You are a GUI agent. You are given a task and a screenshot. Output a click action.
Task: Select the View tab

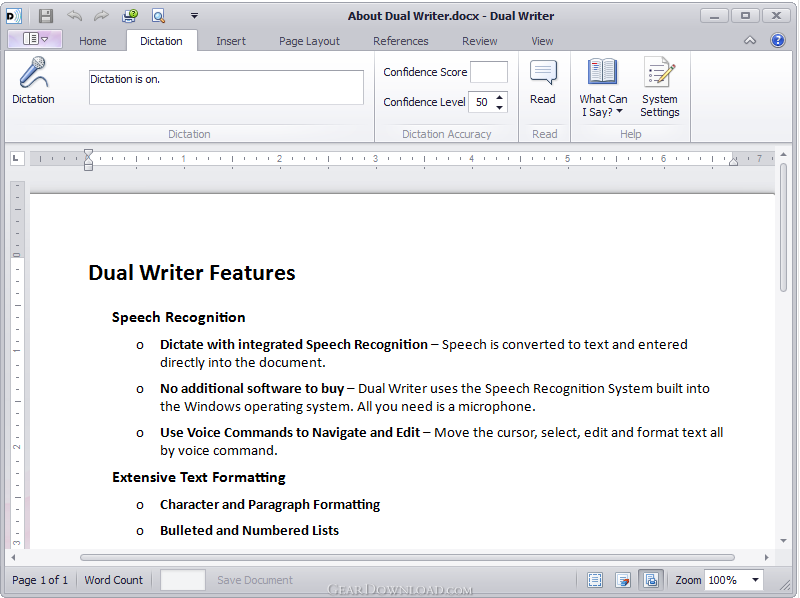tap(542, 41)
